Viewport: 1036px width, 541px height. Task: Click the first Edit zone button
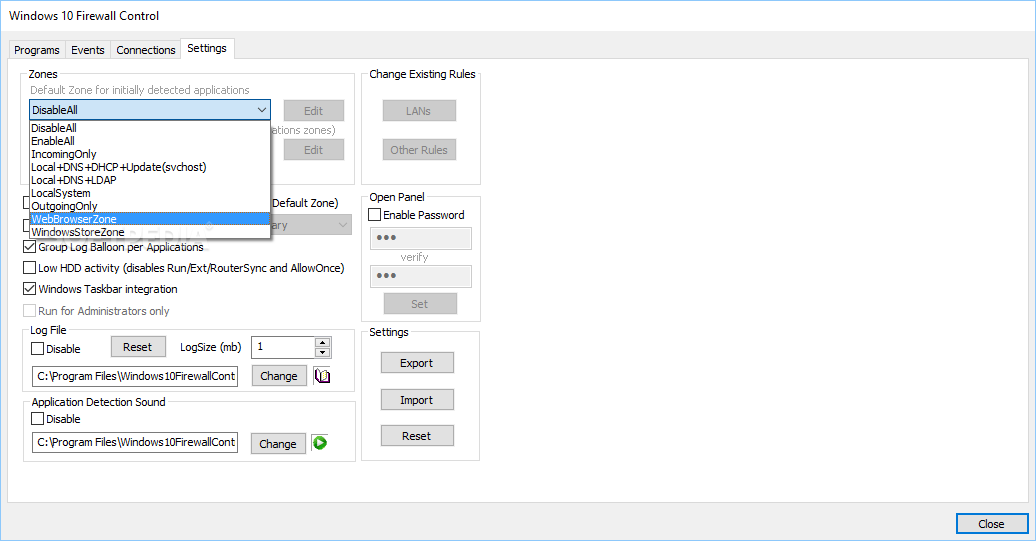314,111
